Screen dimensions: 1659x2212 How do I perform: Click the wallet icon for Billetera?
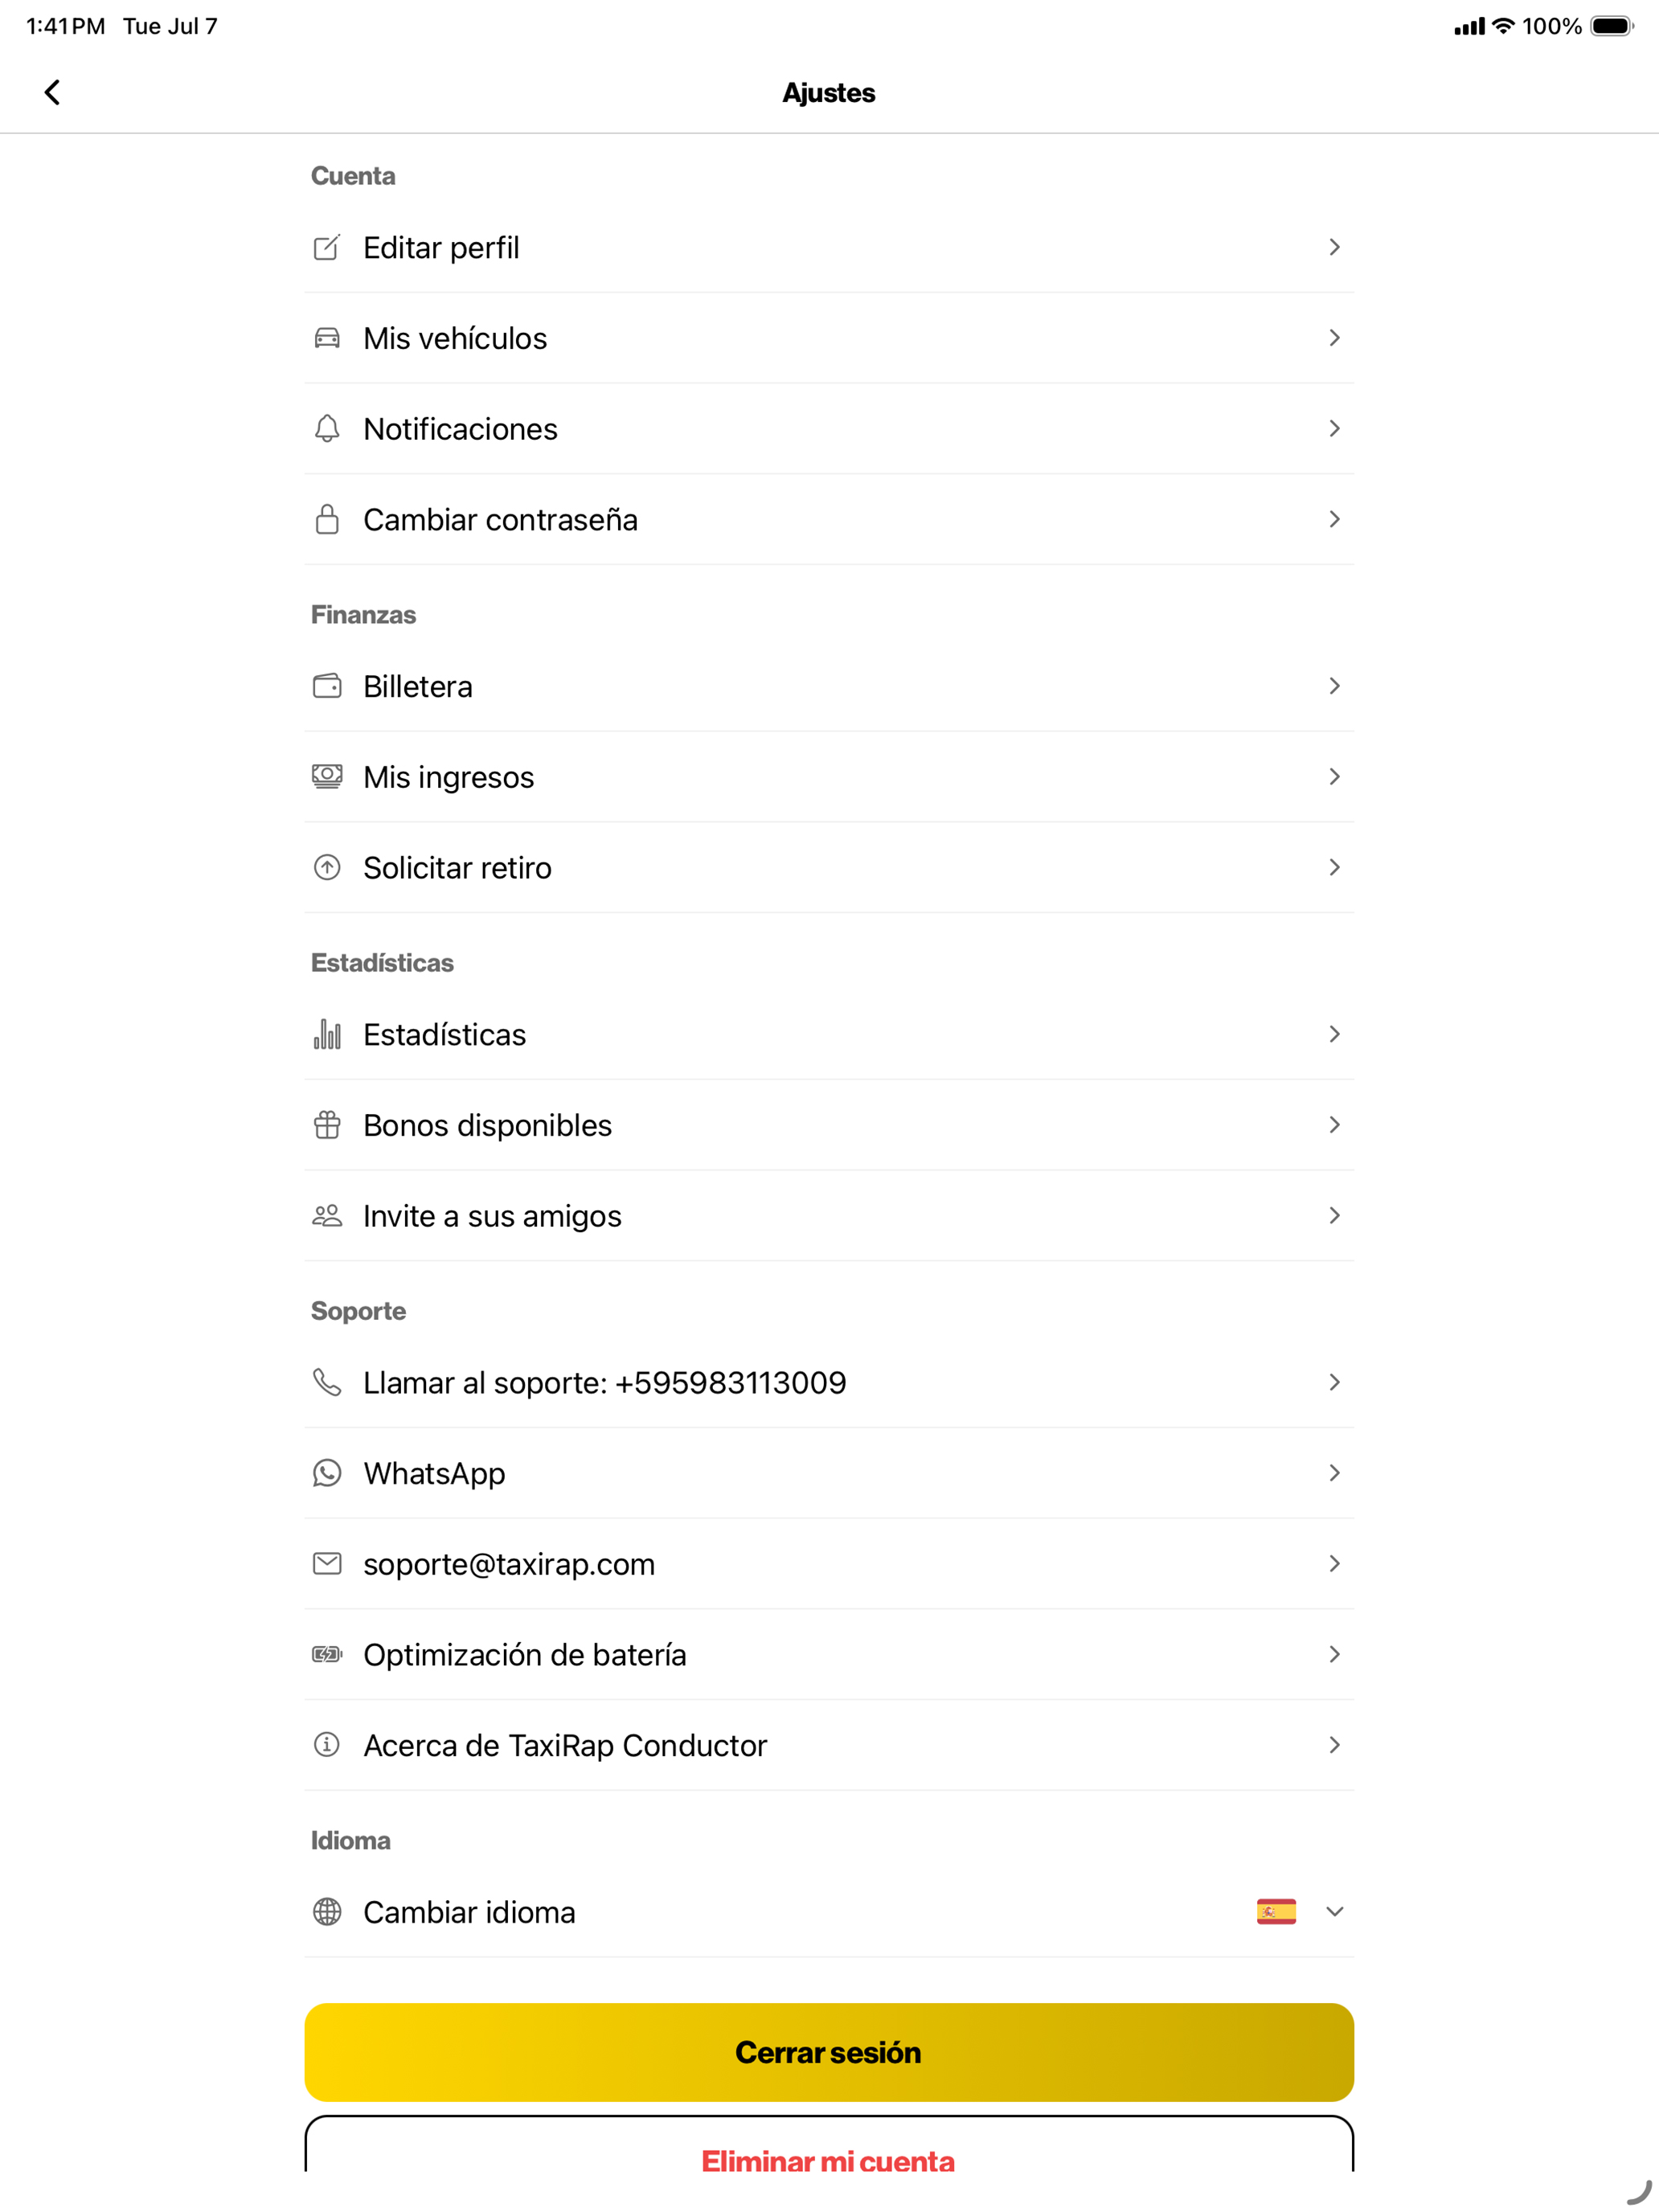[x=327, y=686]
